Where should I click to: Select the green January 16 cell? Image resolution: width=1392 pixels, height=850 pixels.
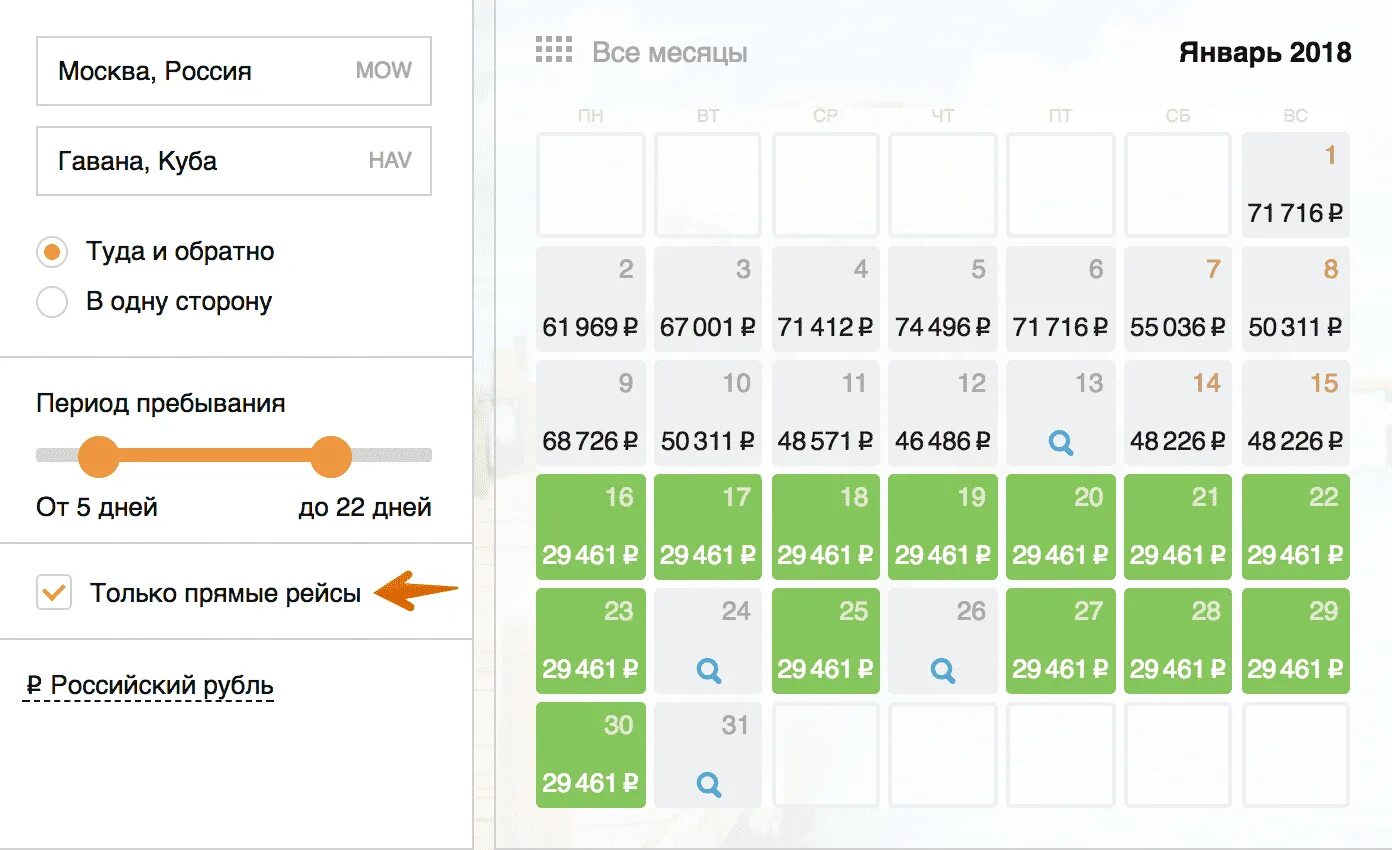(x=591, y=527)
